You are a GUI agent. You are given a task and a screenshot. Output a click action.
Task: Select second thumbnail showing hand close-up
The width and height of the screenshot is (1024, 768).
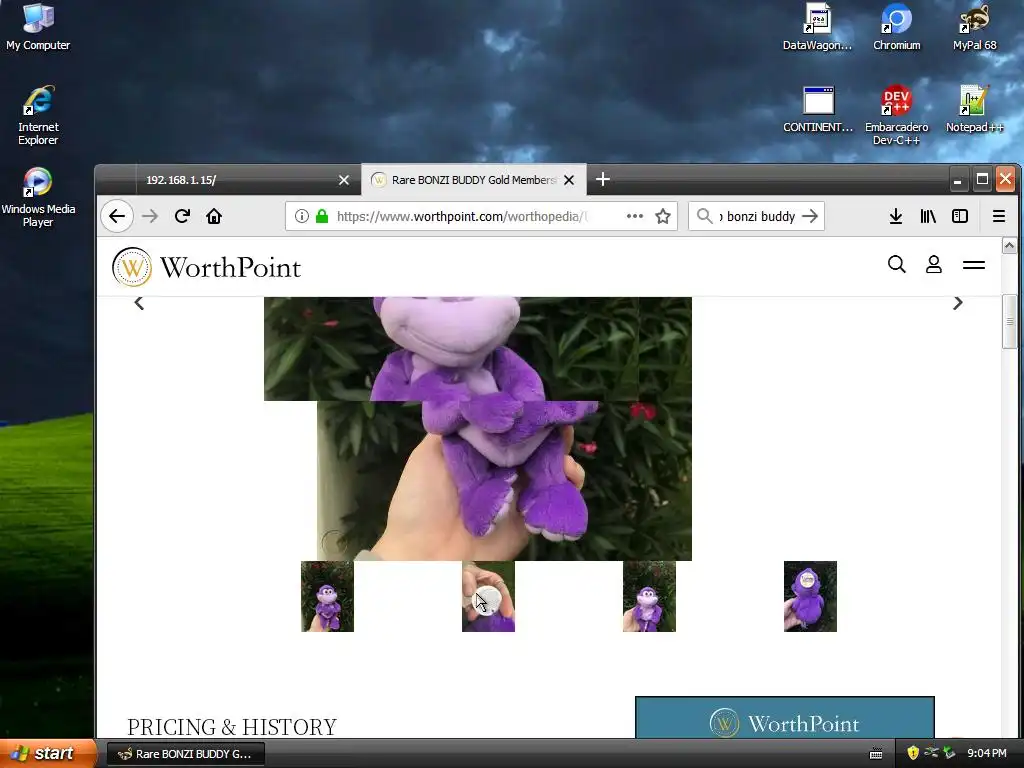[x=488, y=596]
